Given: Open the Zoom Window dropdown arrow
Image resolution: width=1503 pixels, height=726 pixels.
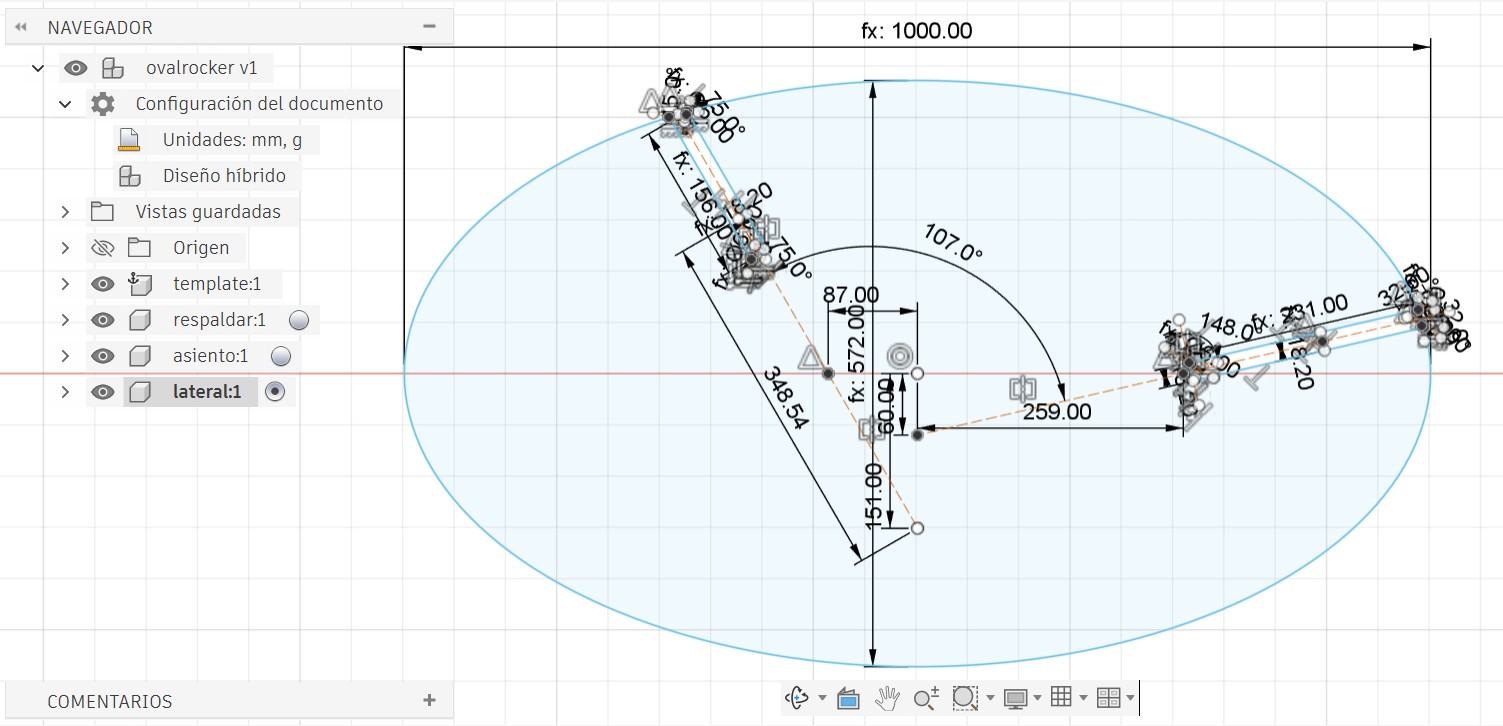Looking at the screenshot, I should pos(990,698).
